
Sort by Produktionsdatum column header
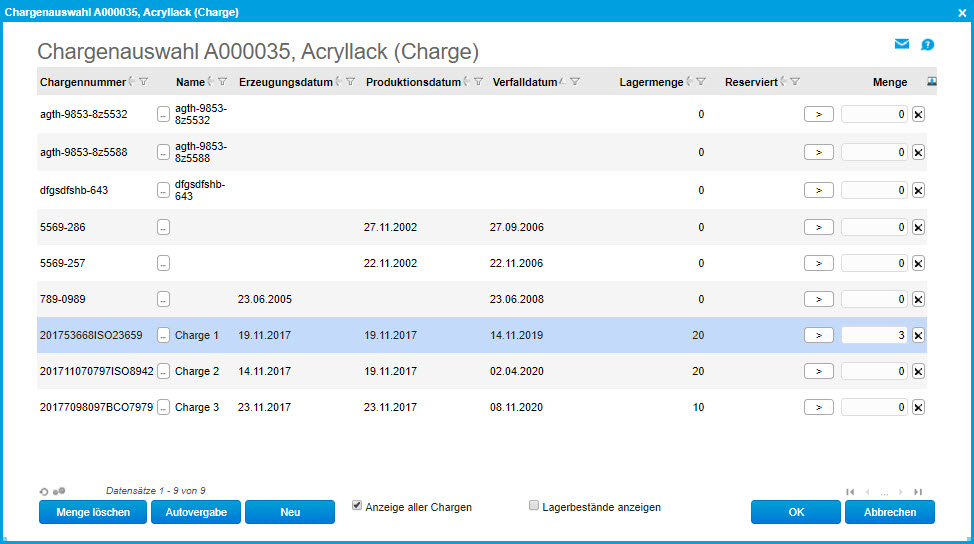[413, 82]
